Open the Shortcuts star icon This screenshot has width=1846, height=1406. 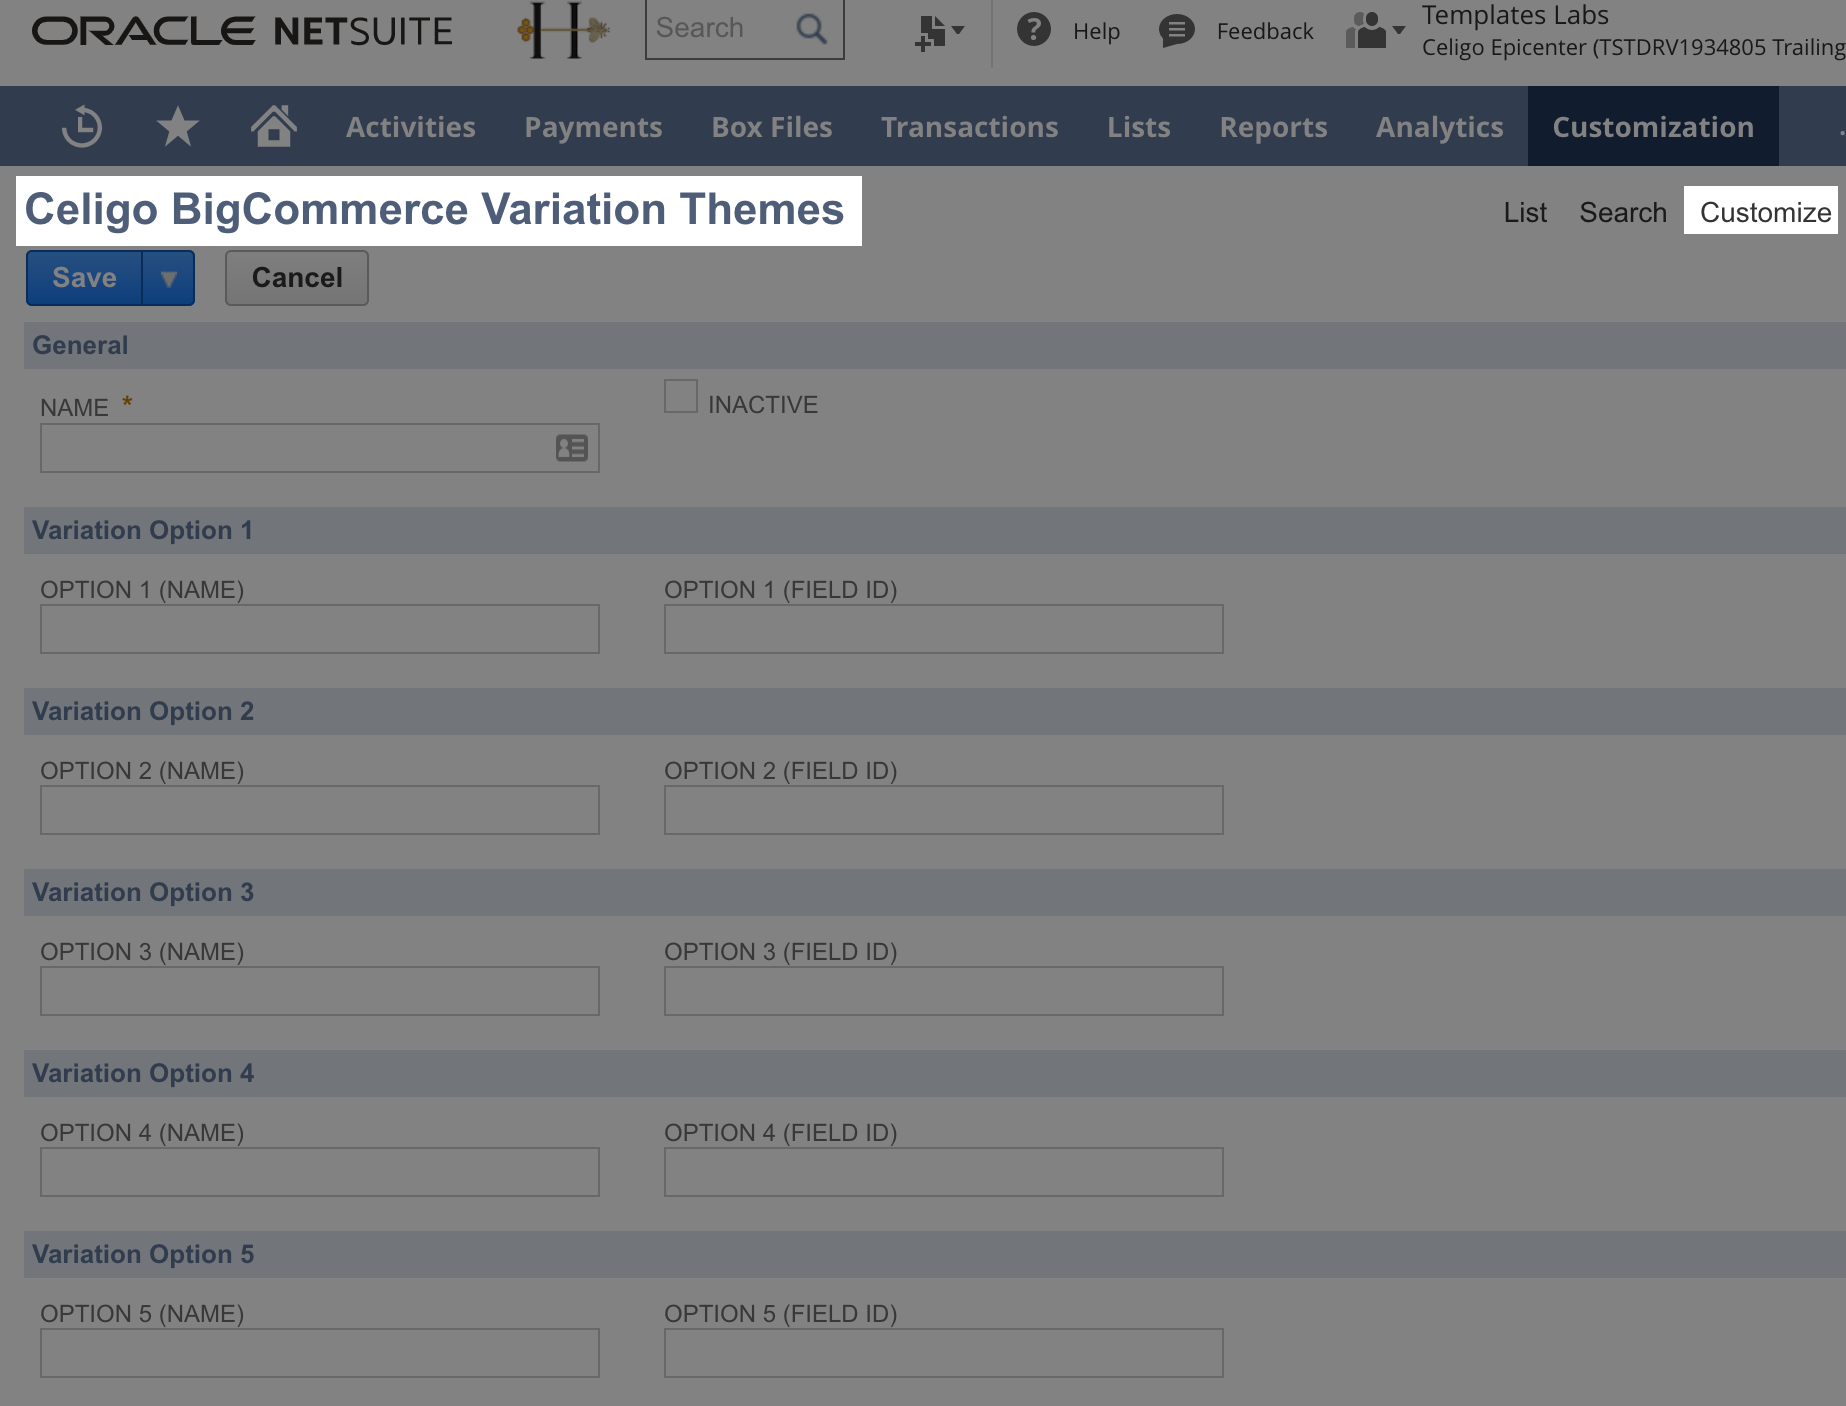point(178,127)
